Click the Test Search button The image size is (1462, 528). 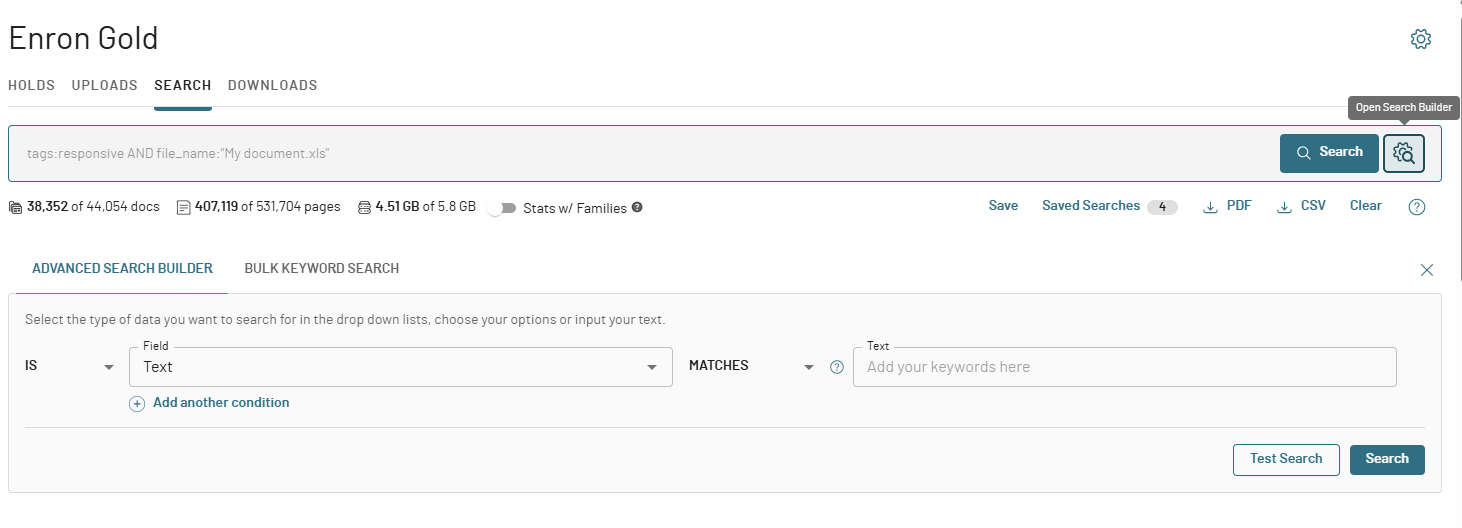click(1285, 459)
